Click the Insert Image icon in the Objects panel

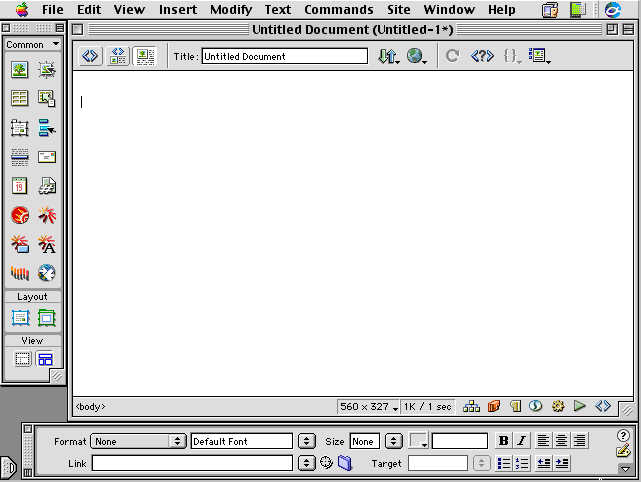click(x=19, y=70)
